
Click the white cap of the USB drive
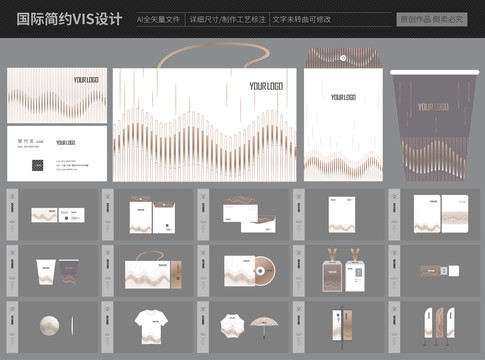[454, 271]
